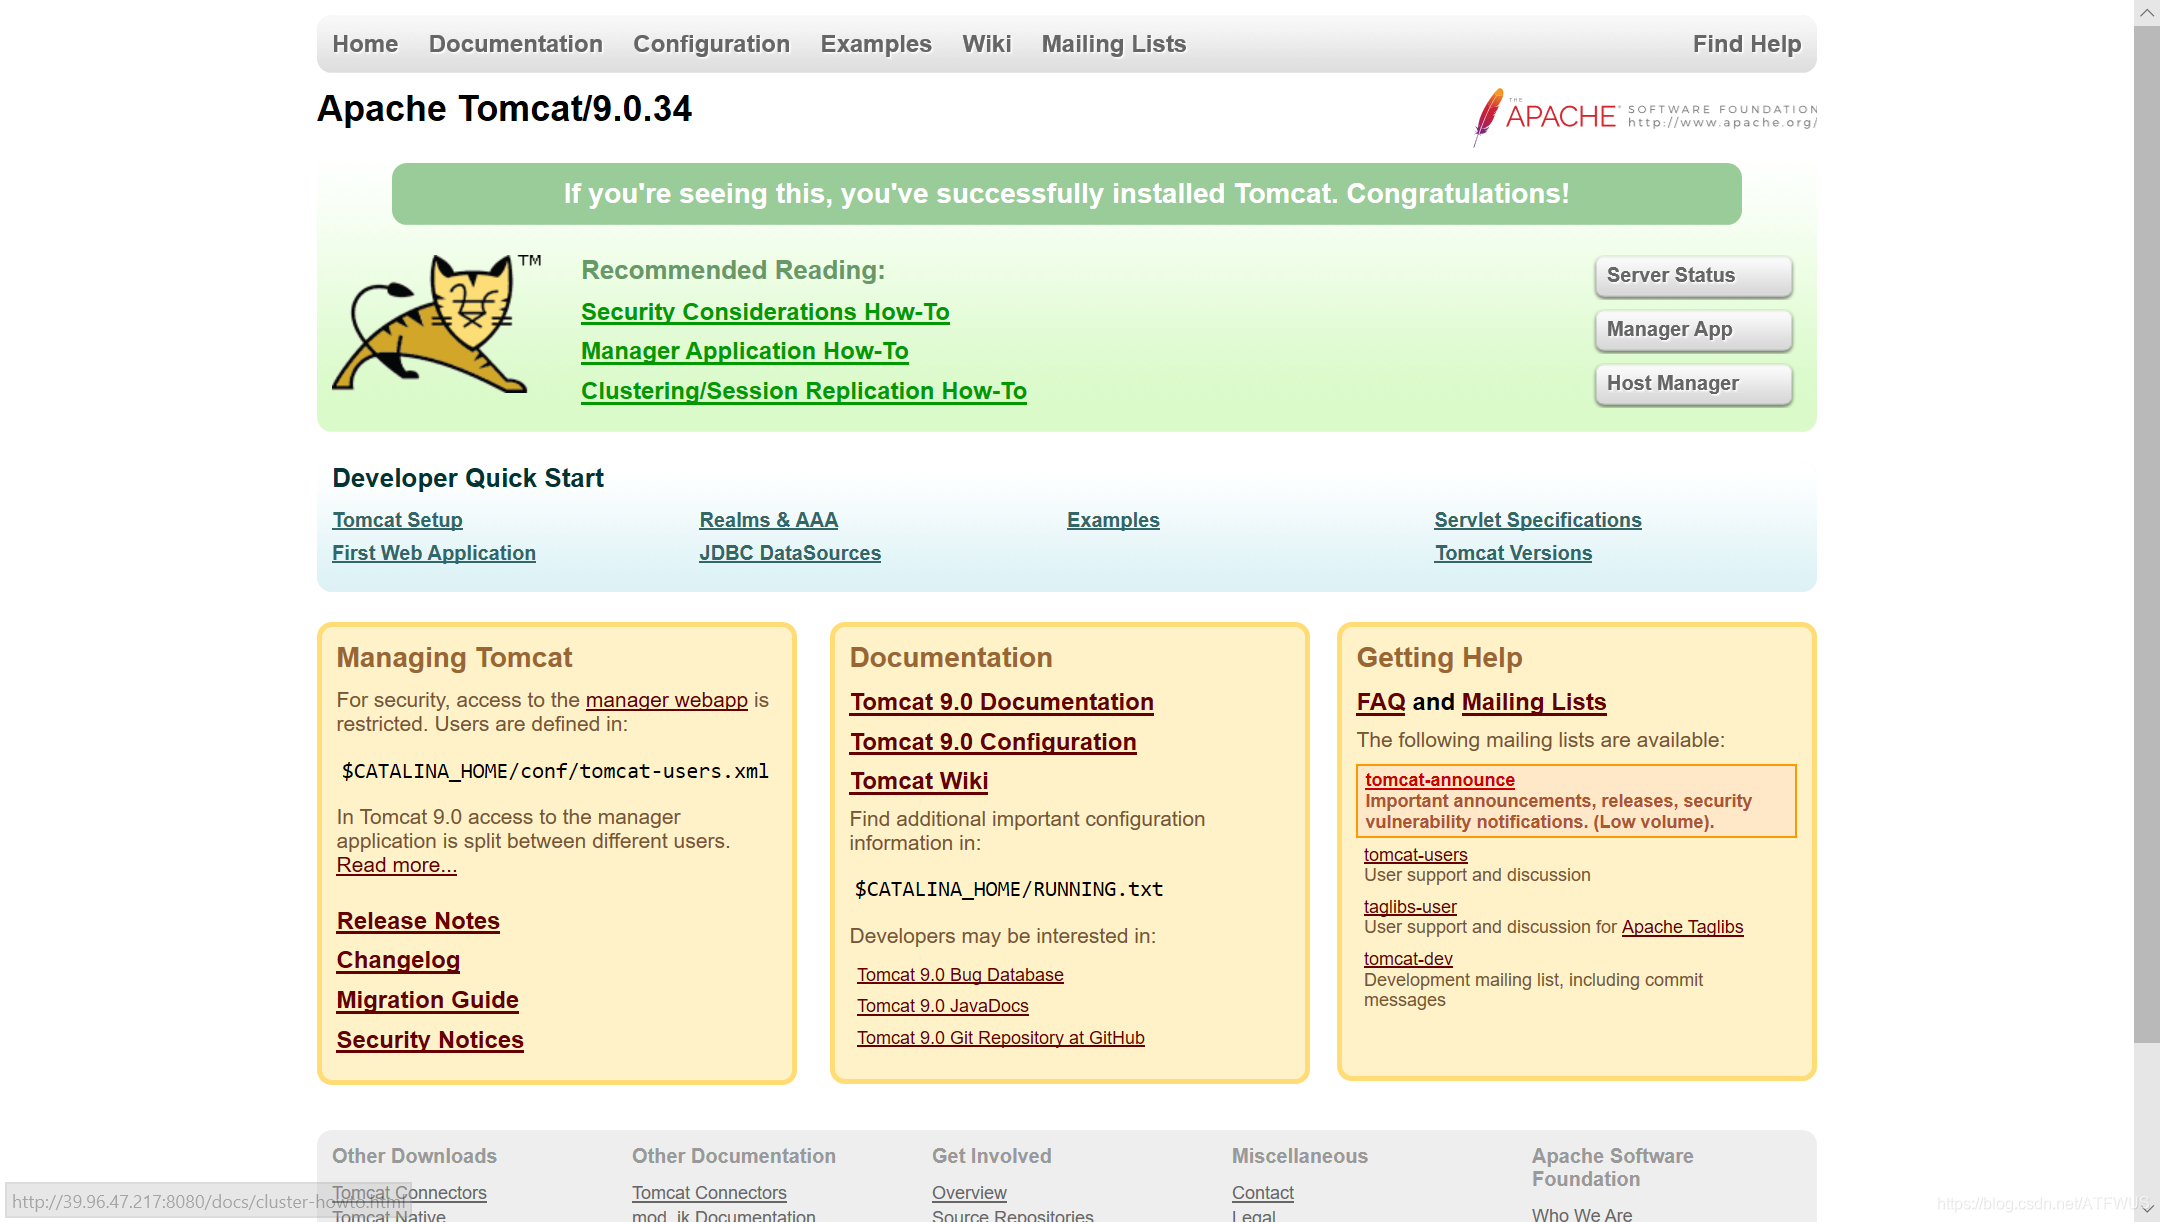
Task: Open Tomcat 9.0 Git Repository at GitHub
Action: click(1001, 1038)
